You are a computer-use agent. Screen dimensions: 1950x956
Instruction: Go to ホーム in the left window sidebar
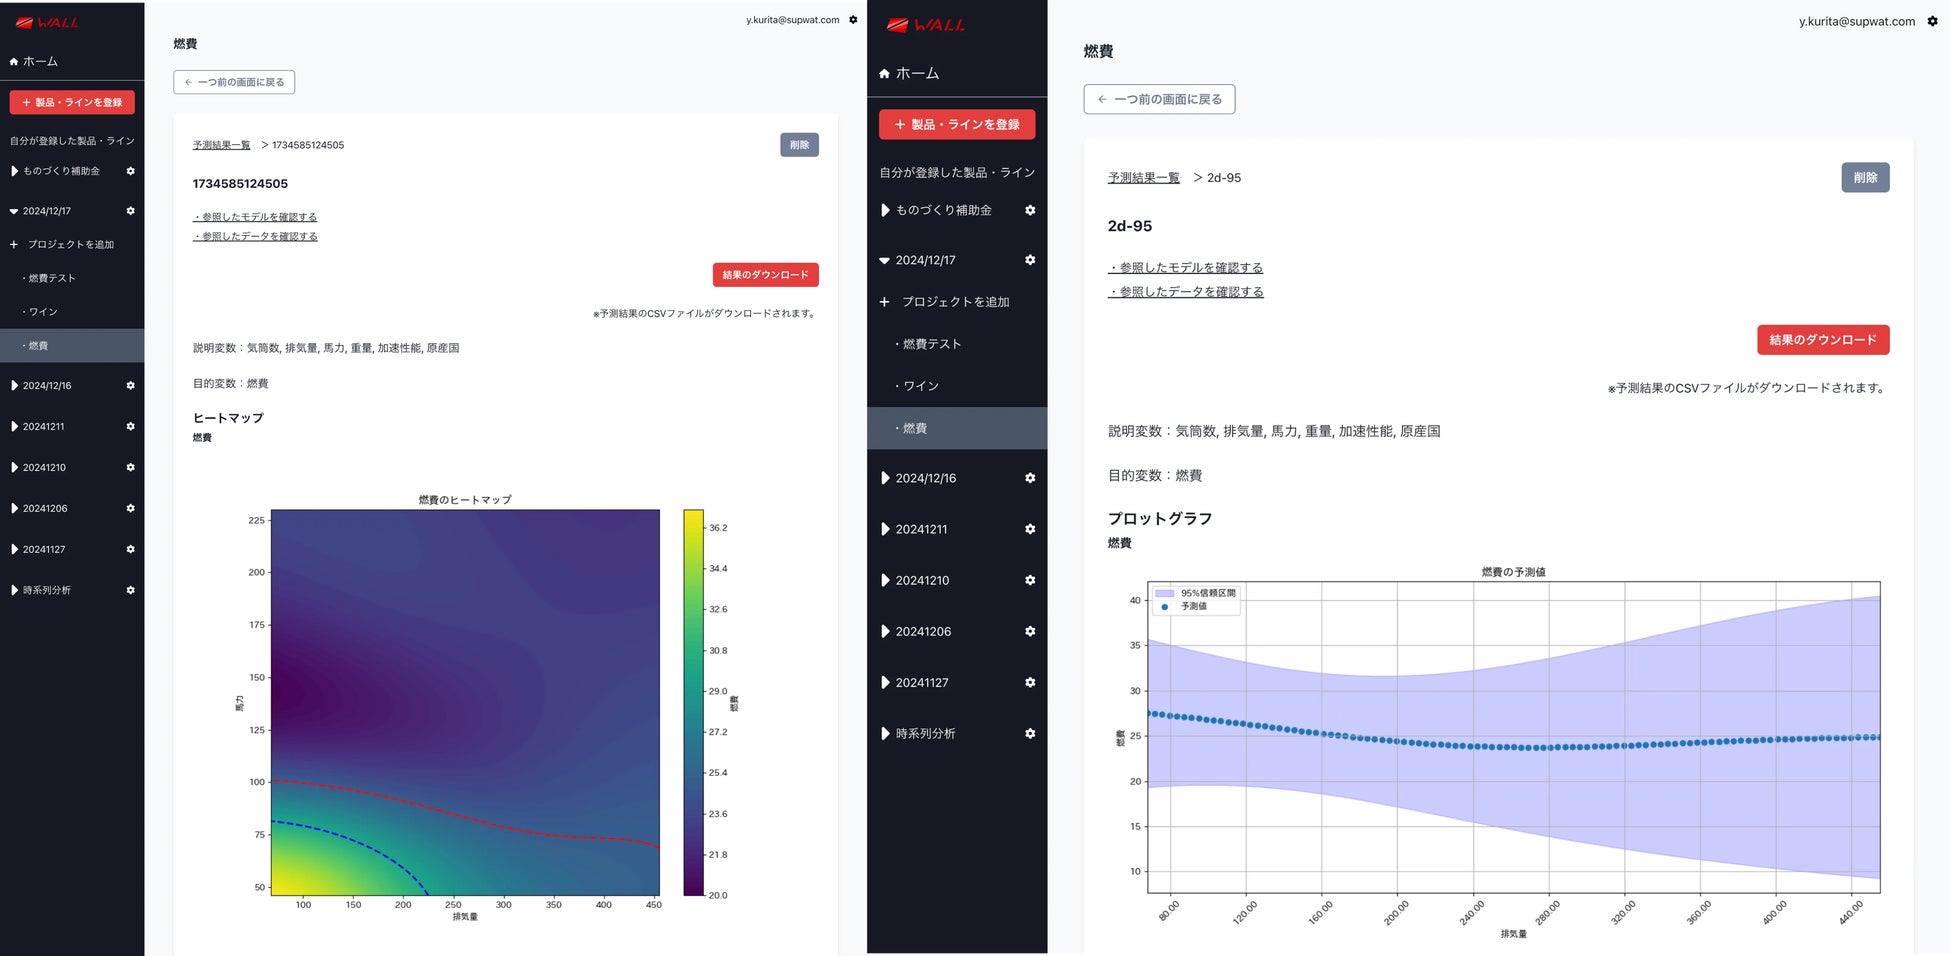(x=34, y=62)
